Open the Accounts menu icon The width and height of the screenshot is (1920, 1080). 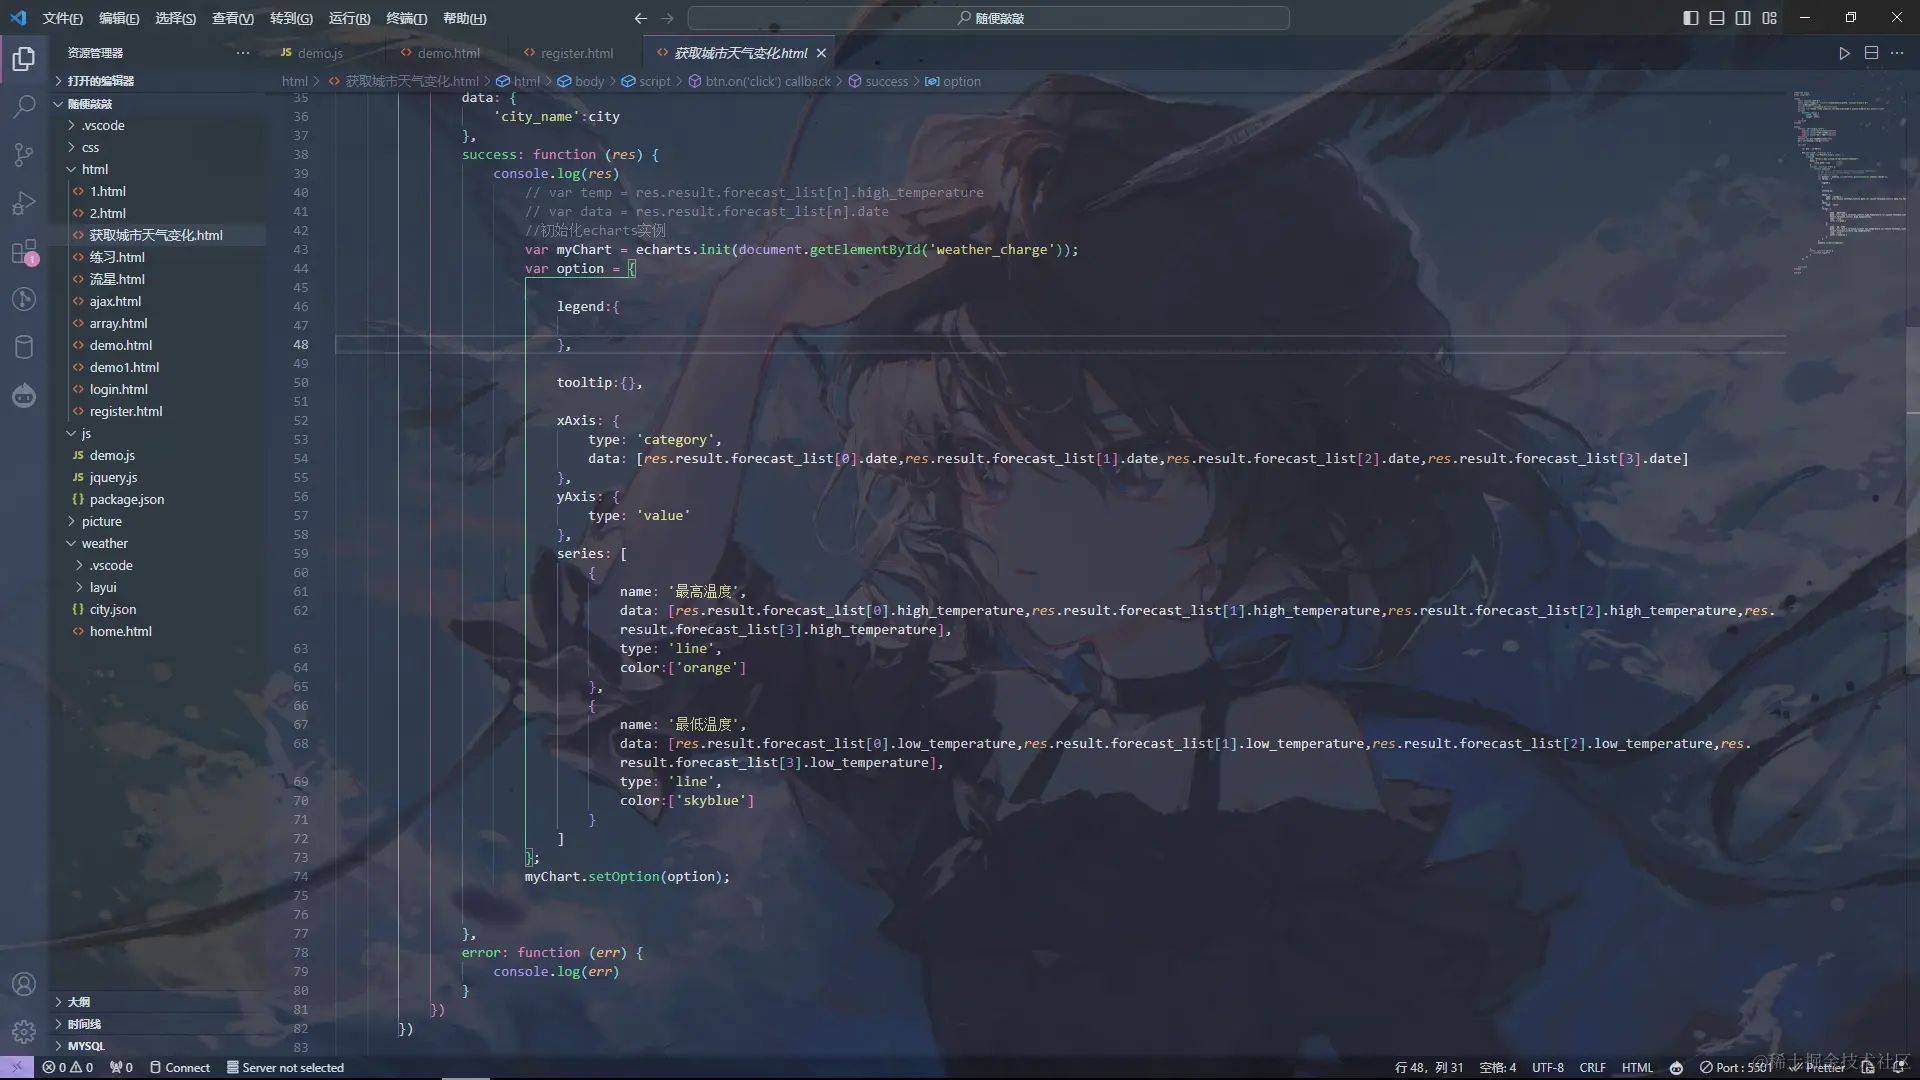[24, 984]
